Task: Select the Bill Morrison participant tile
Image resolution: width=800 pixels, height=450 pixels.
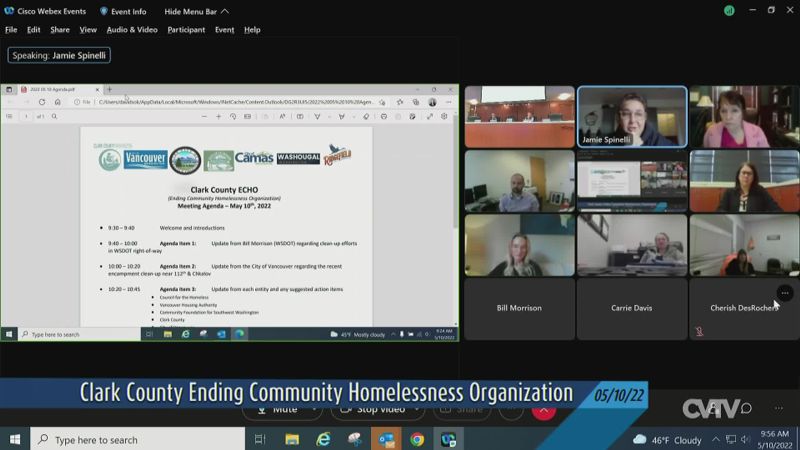Action: pos(519,308)
